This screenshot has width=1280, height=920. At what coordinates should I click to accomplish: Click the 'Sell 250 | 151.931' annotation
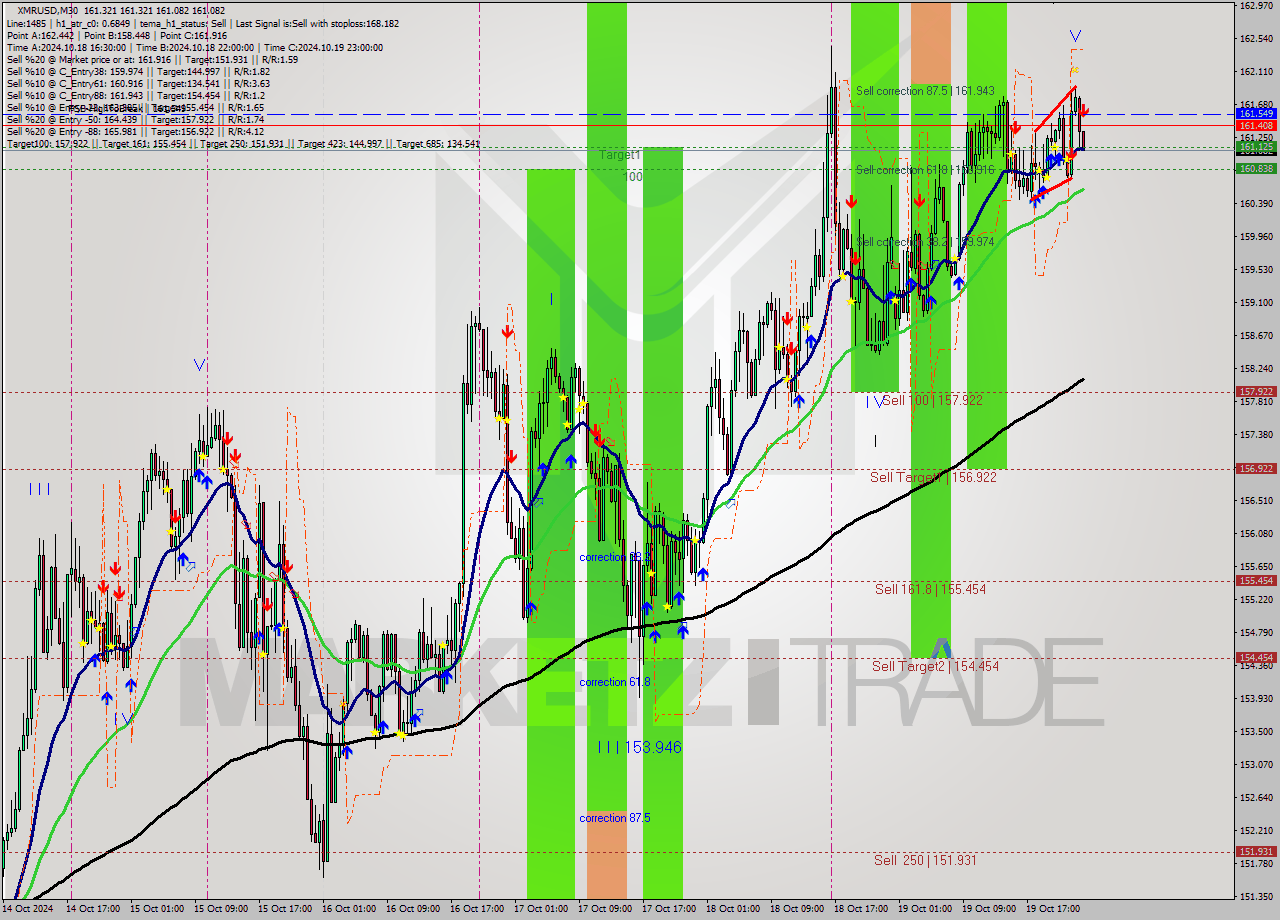[925, 860]
